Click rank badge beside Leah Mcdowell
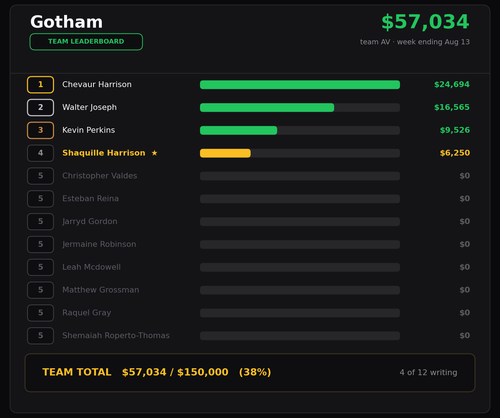Viewport: 500px width, 418px height. tap(40, 267)
